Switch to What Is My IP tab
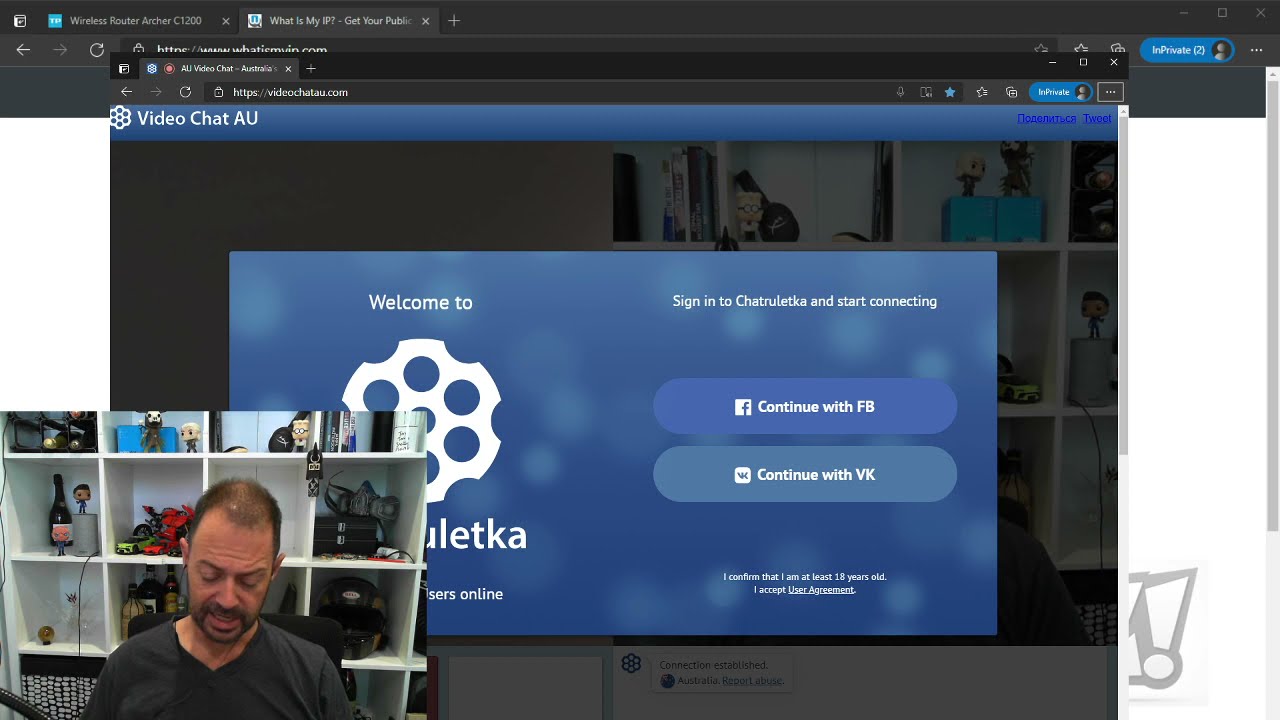 tap(339, 21)
